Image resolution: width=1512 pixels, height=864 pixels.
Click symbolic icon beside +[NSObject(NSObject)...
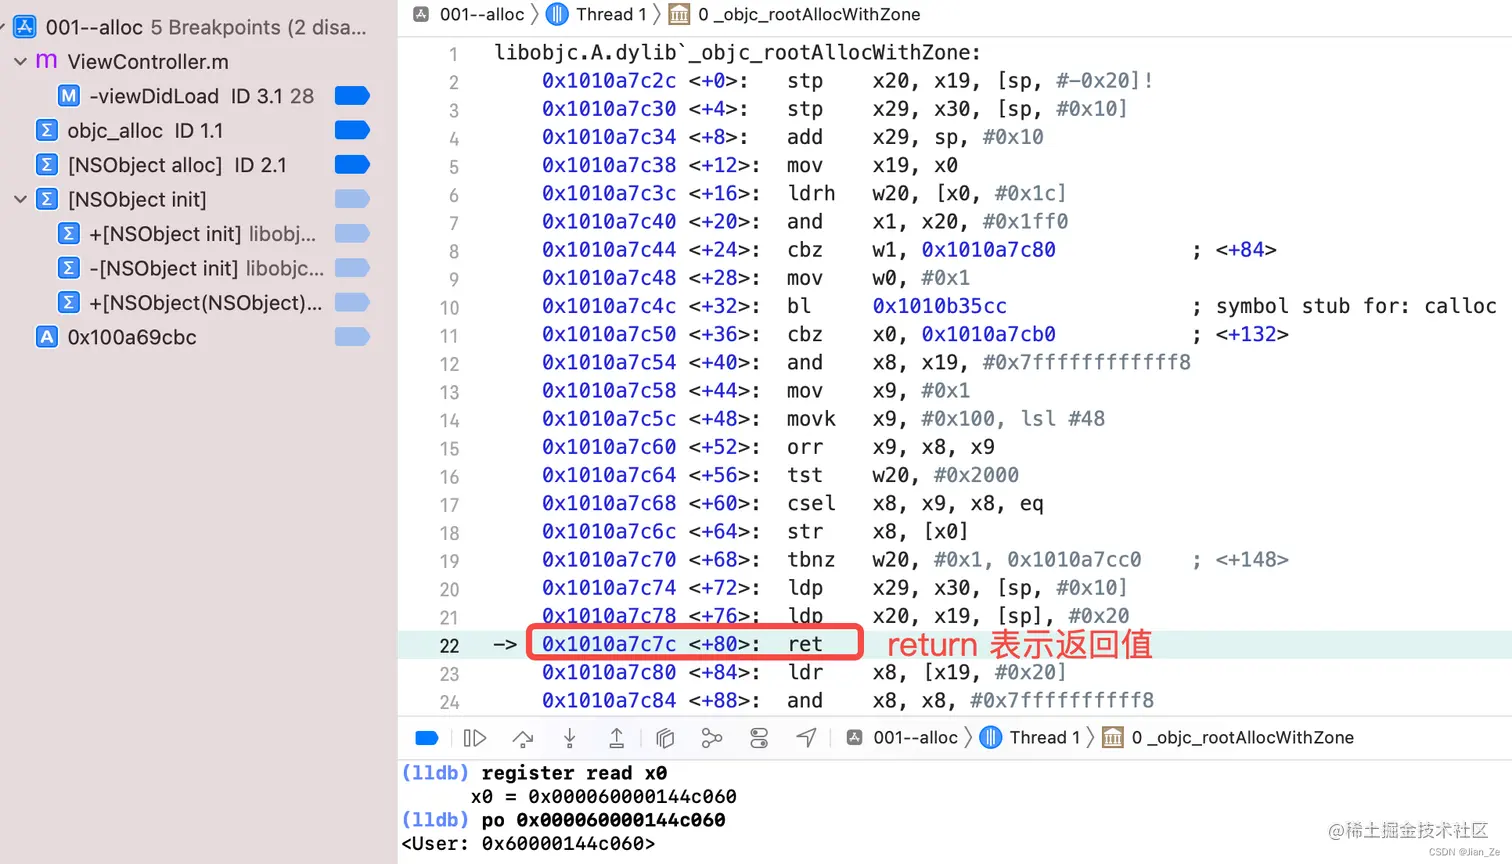68,302
